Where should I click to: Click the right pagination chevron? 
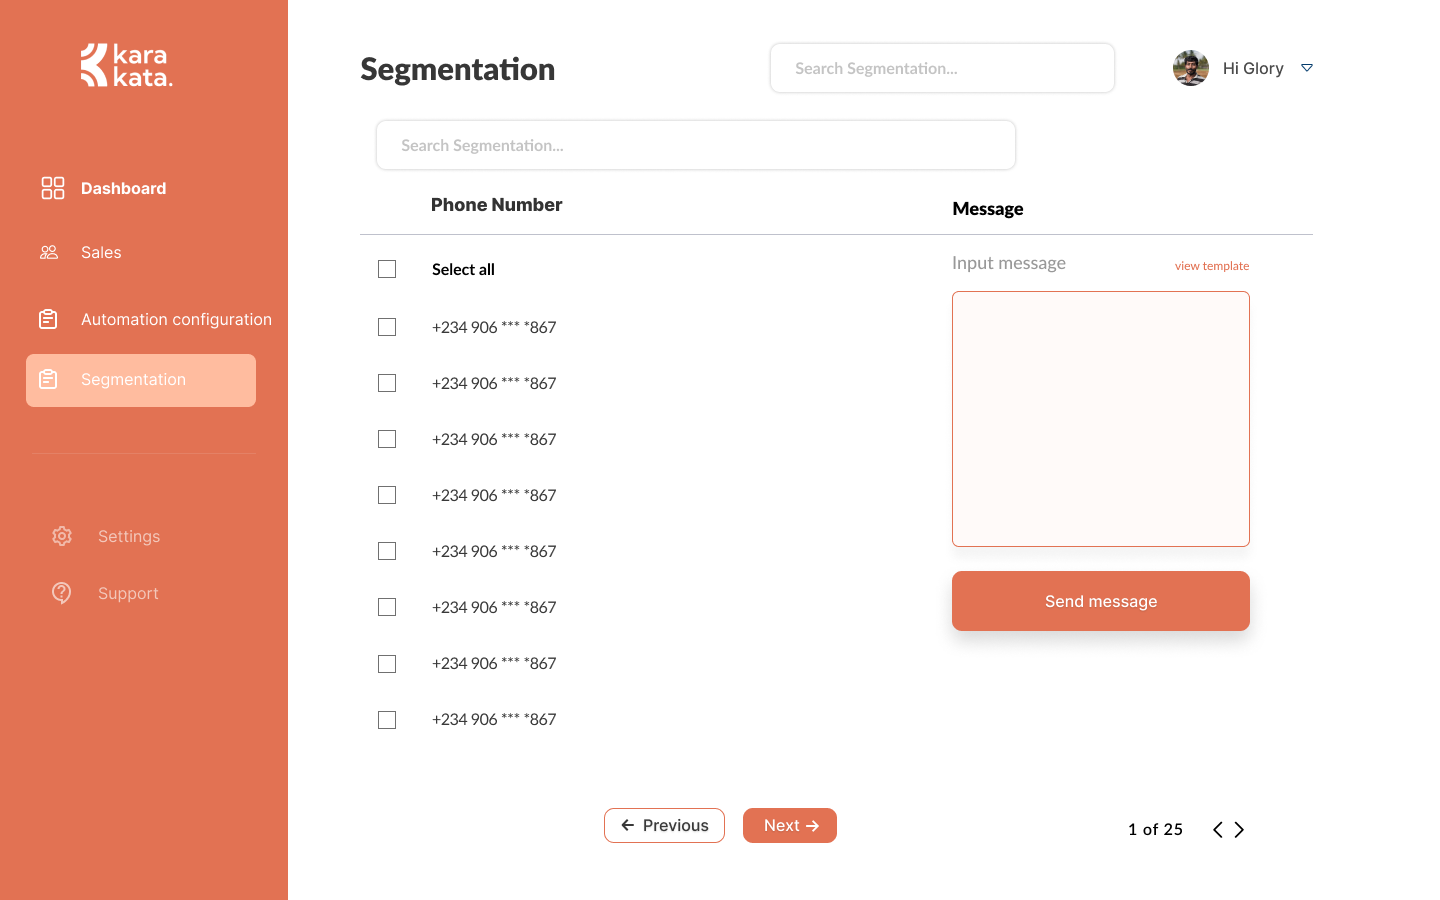point(1239,829)
